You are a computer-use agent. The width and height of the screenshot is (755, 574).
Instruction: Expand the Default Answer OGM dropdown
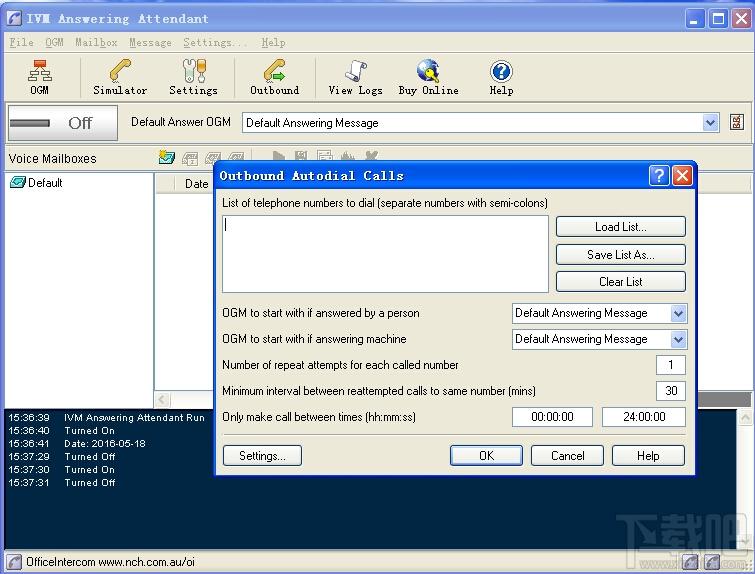pos(710,123)
